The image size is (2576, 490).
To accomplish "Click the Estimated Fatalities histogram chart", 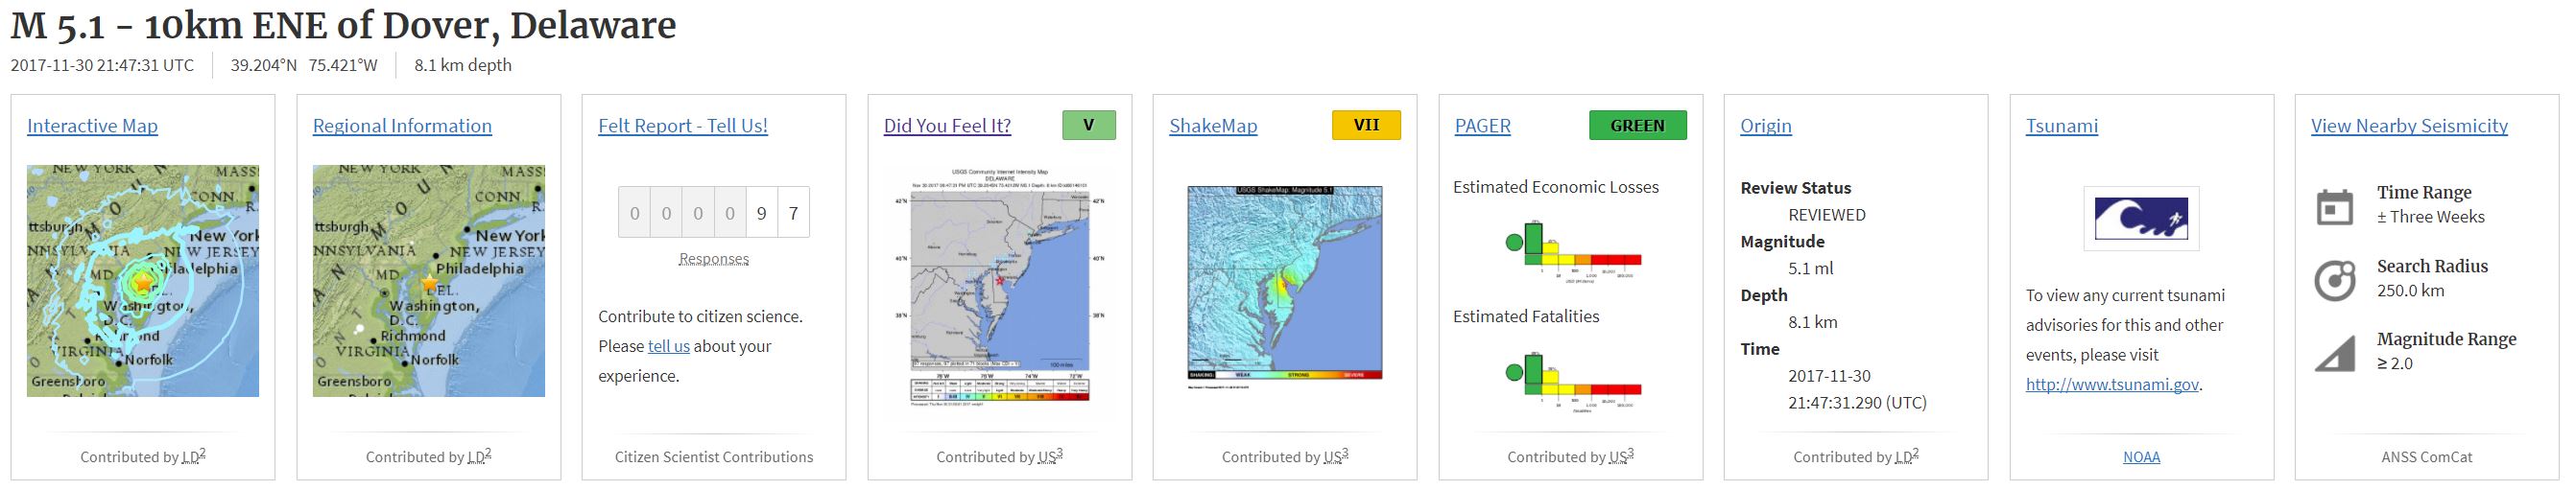I will [1572, 380].
